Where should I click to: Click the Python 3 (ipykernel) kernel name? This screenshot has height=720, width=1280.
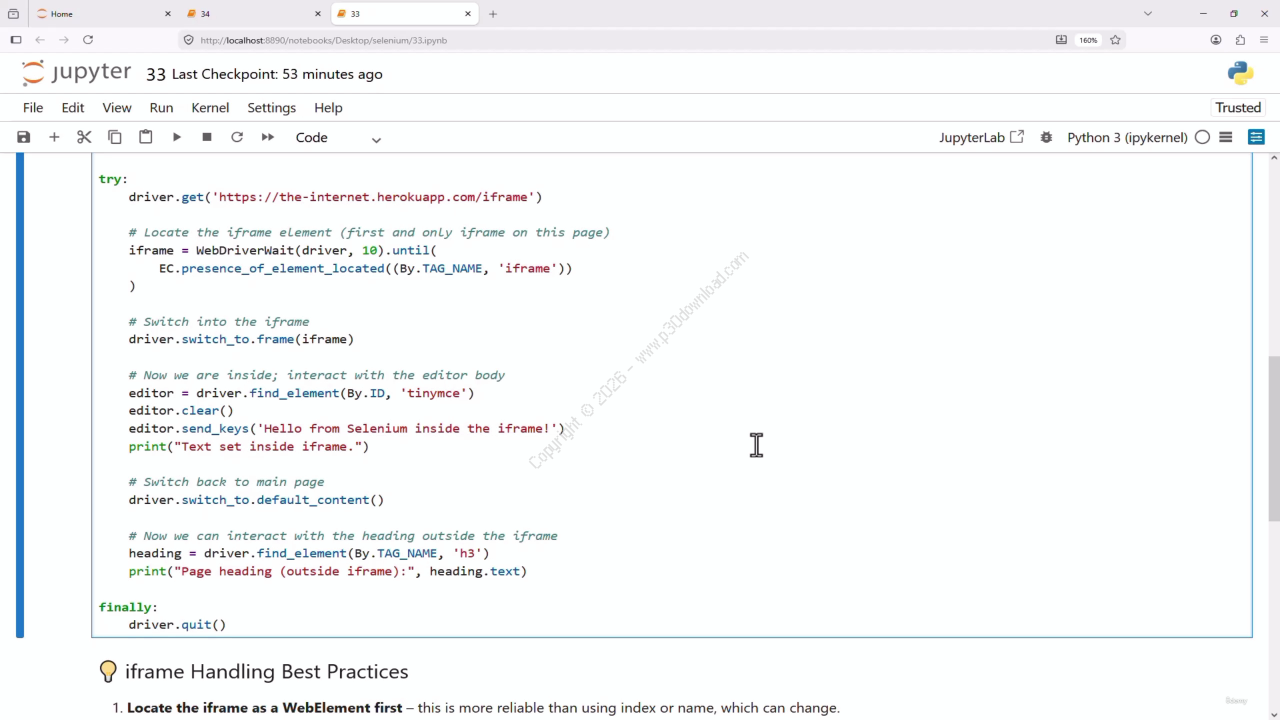pos(1127,138)
